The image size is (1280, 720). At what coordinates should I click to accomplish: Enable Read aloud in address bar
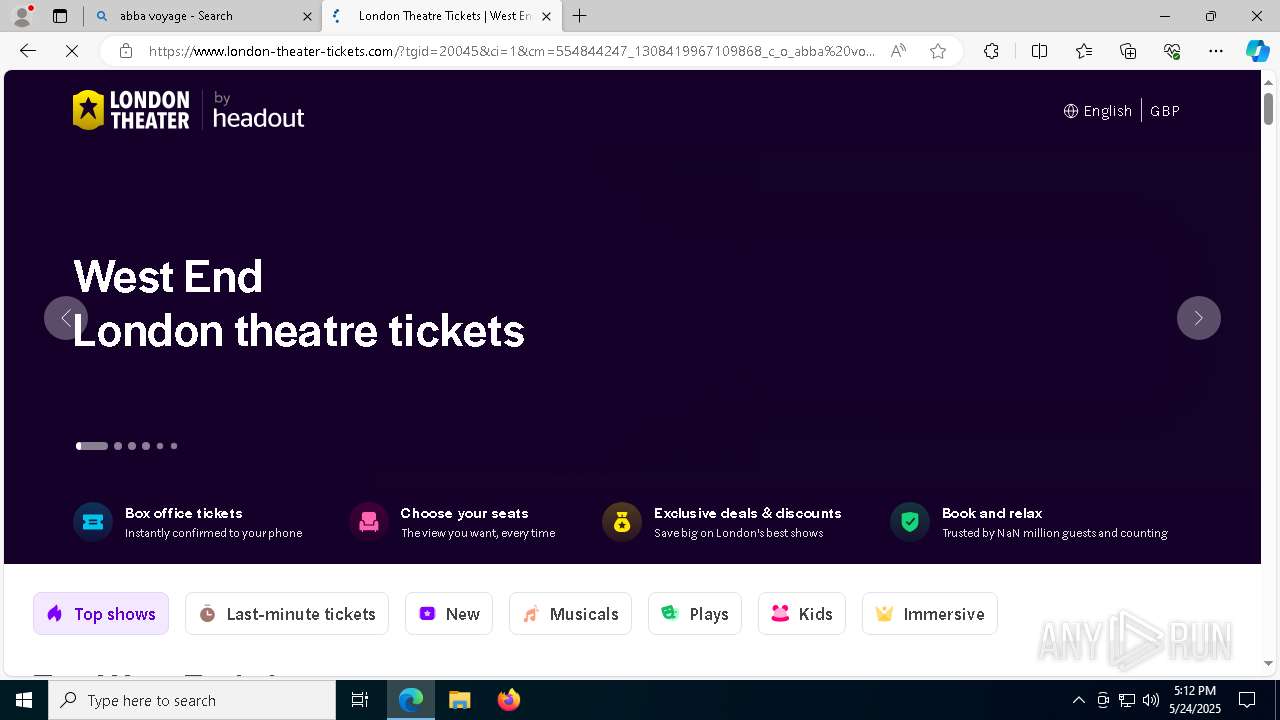(898, 51)
